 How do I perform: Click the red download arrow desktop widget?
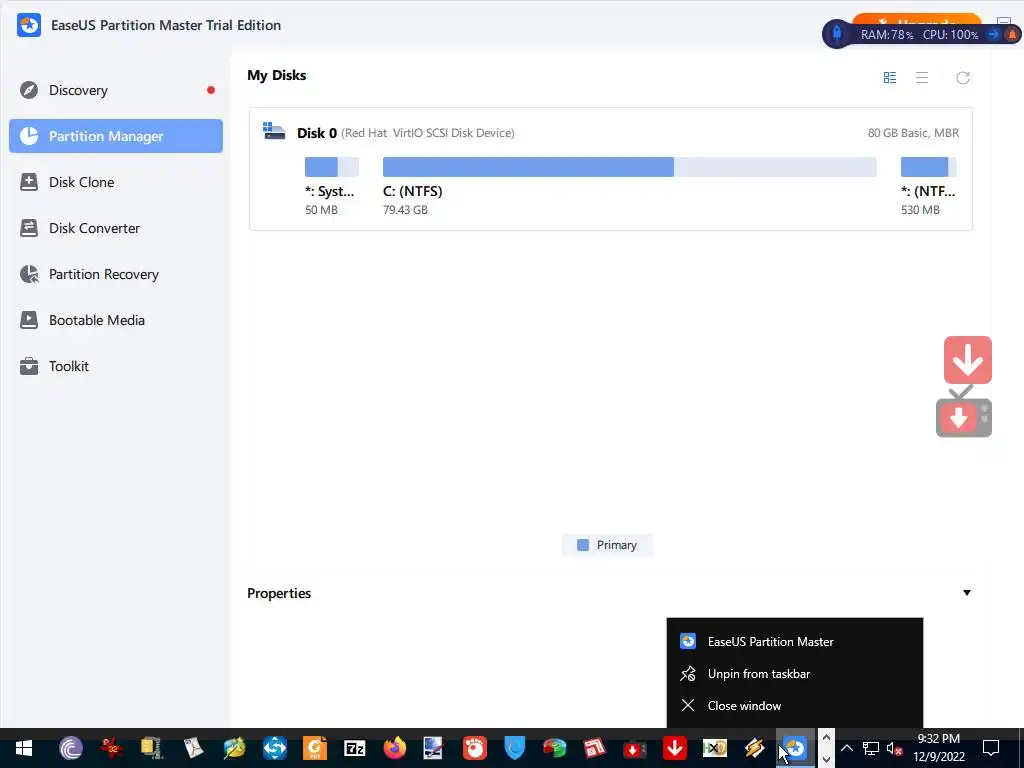[x=967, y=360]
